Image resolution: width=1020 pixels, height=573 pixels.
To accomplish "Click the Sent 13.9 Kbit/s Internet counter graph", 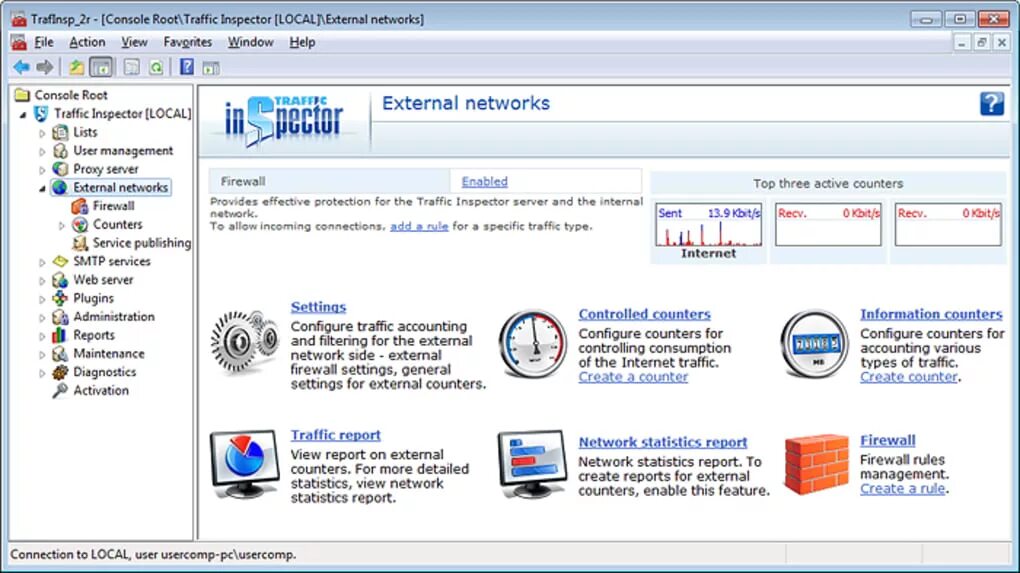I will [708, 225].
